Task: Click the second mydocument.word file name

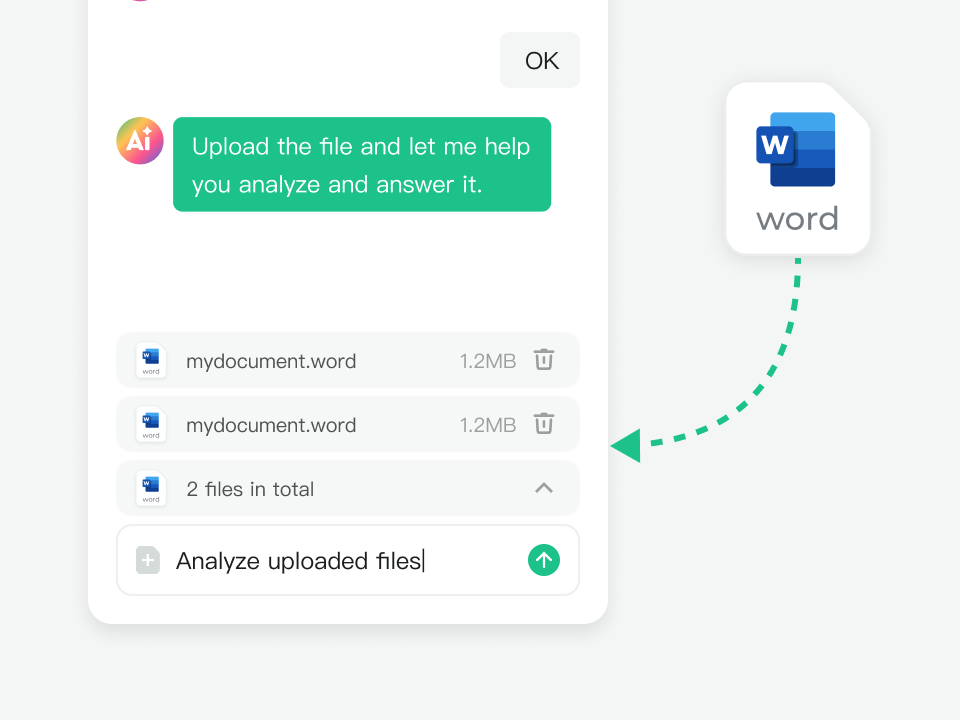Action: [x=271, y=425]
